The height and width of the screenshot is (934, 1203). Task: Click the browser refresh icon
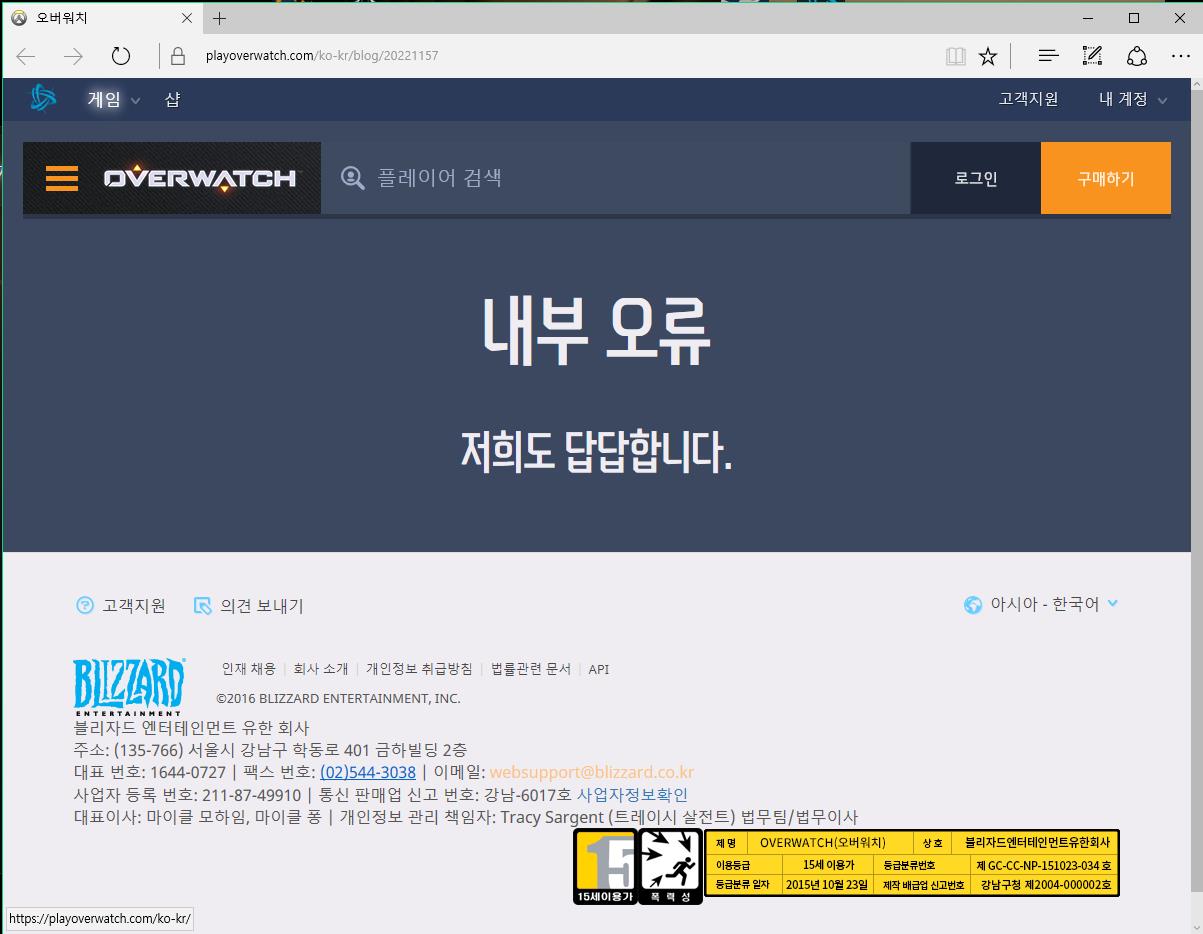121,56
